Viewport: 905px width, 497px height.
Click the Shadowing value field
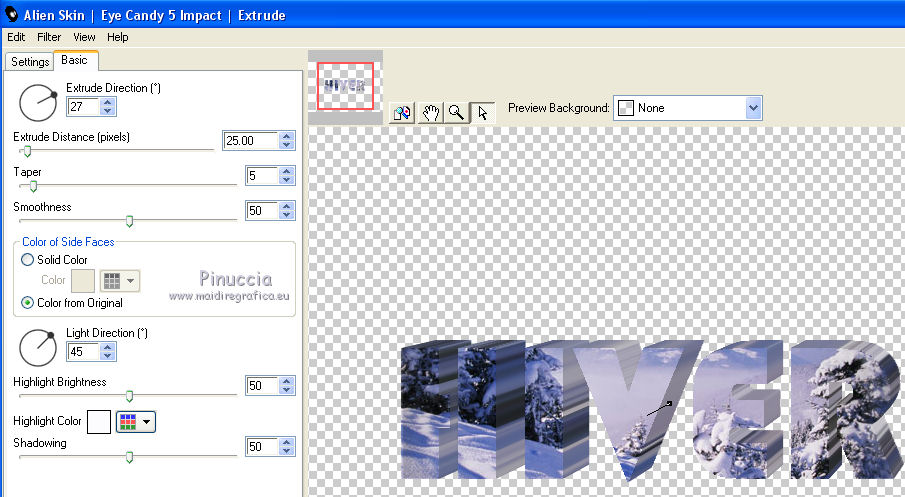click(262, 447)
